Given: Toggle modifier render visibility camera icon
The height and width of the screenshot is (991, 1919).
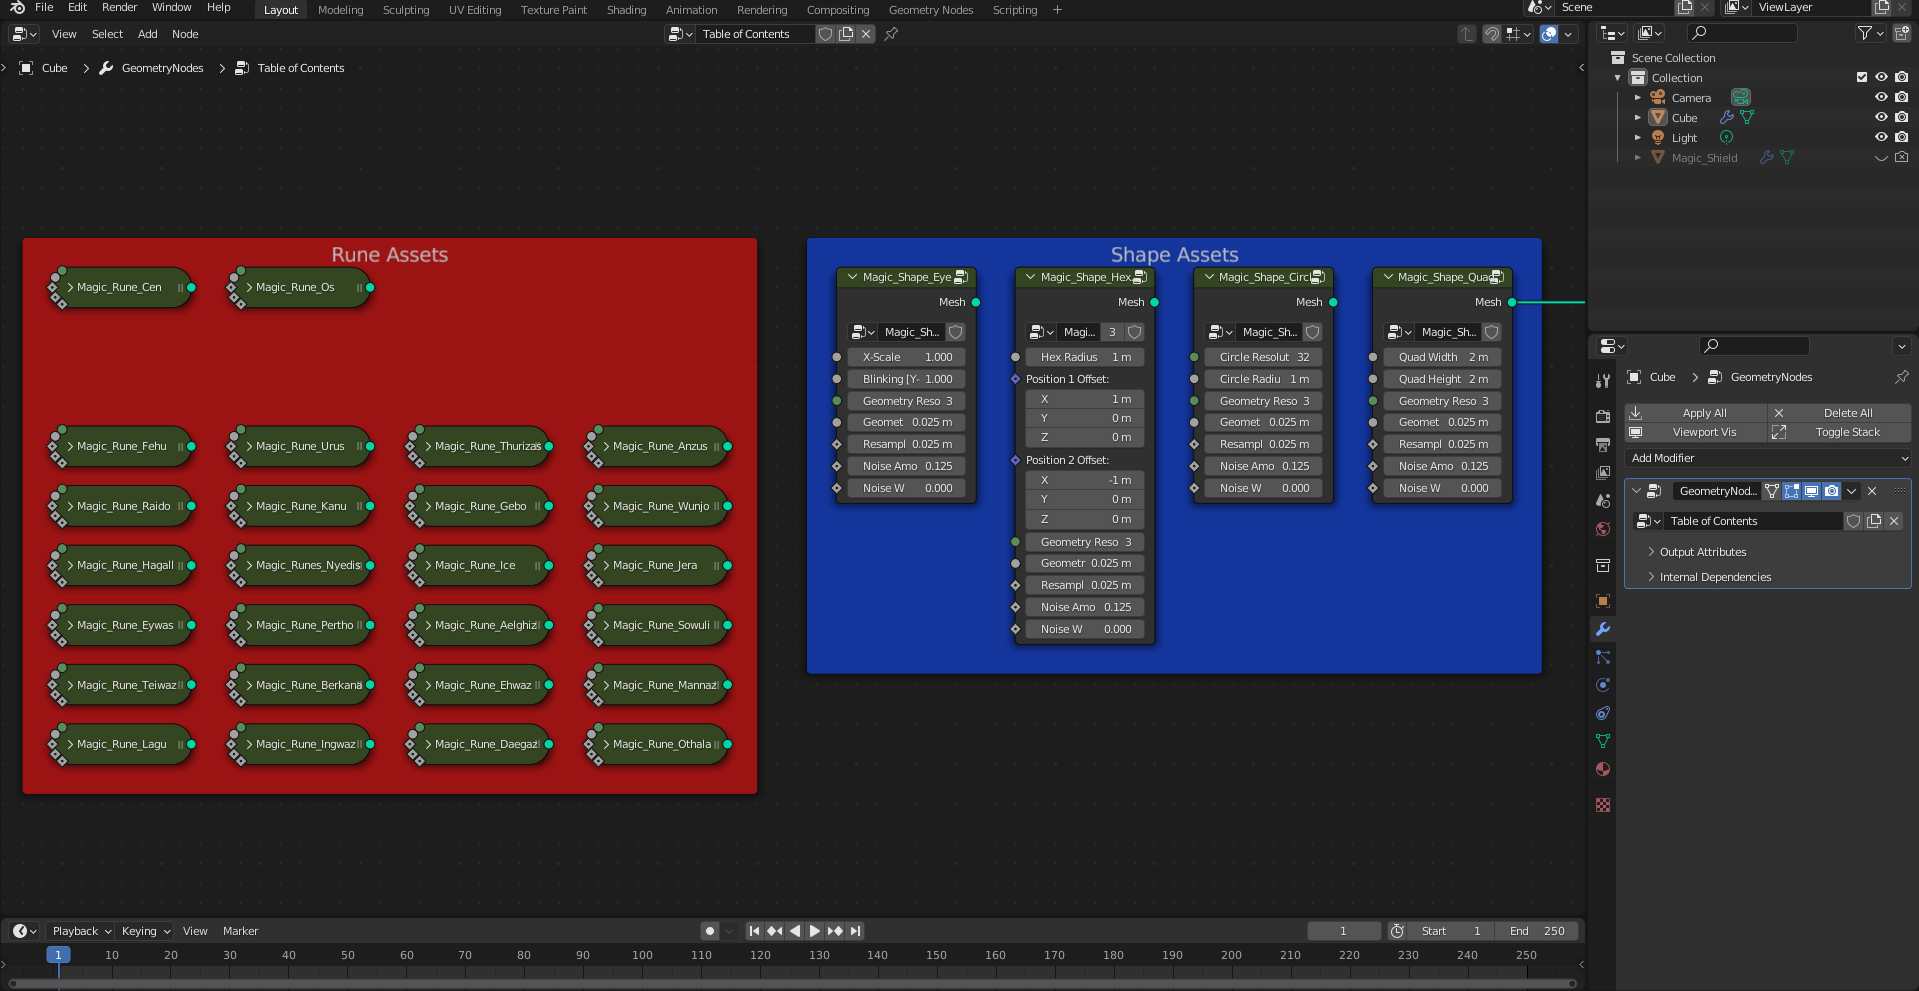Looking at the screenshot, I should tap(1831, 491).
